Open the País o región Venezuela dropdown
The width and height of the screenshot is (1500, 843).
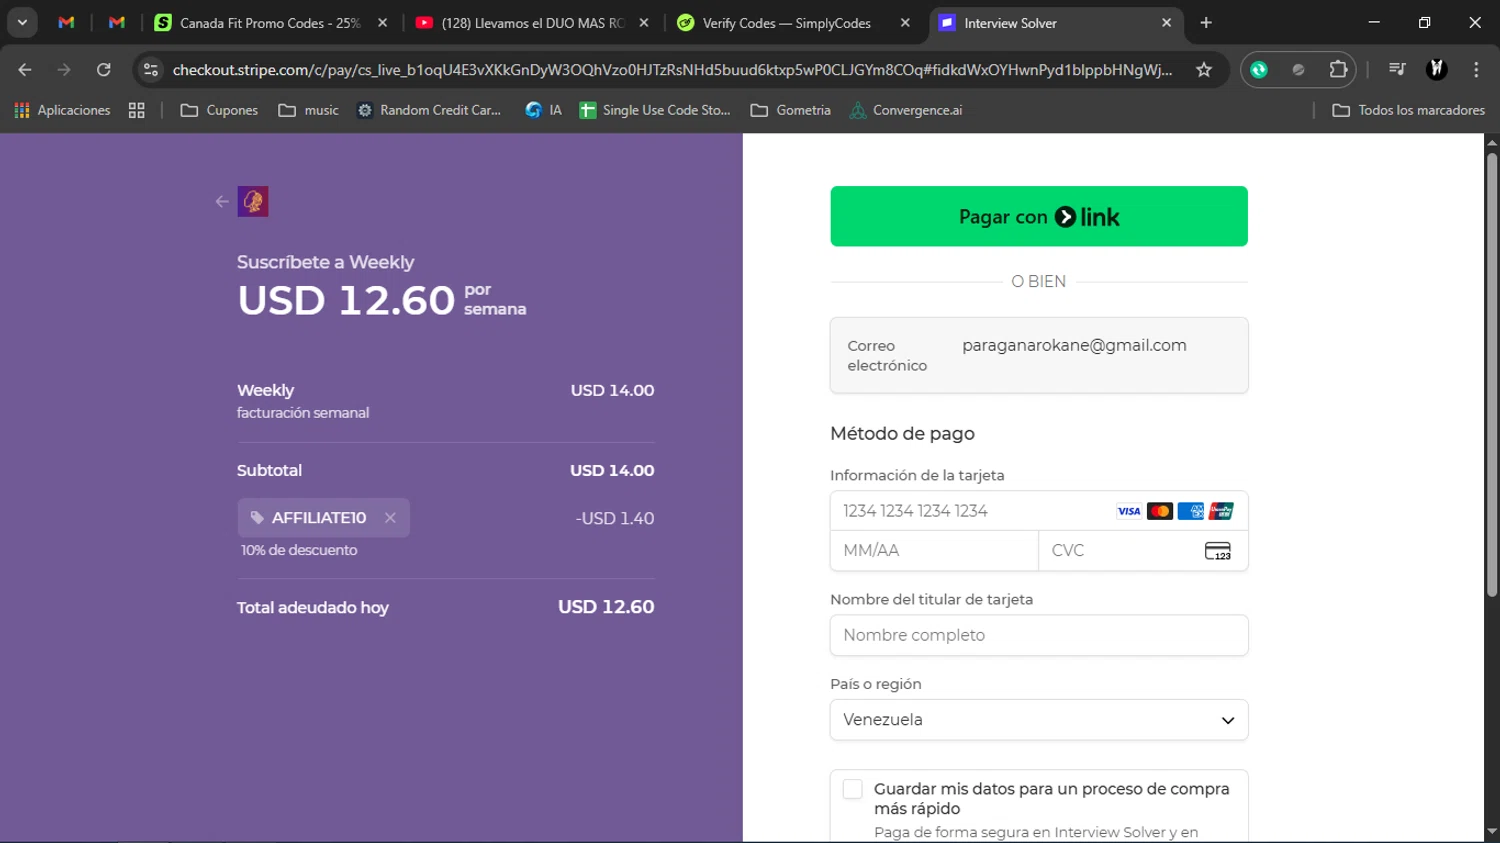pos(1039,720)
